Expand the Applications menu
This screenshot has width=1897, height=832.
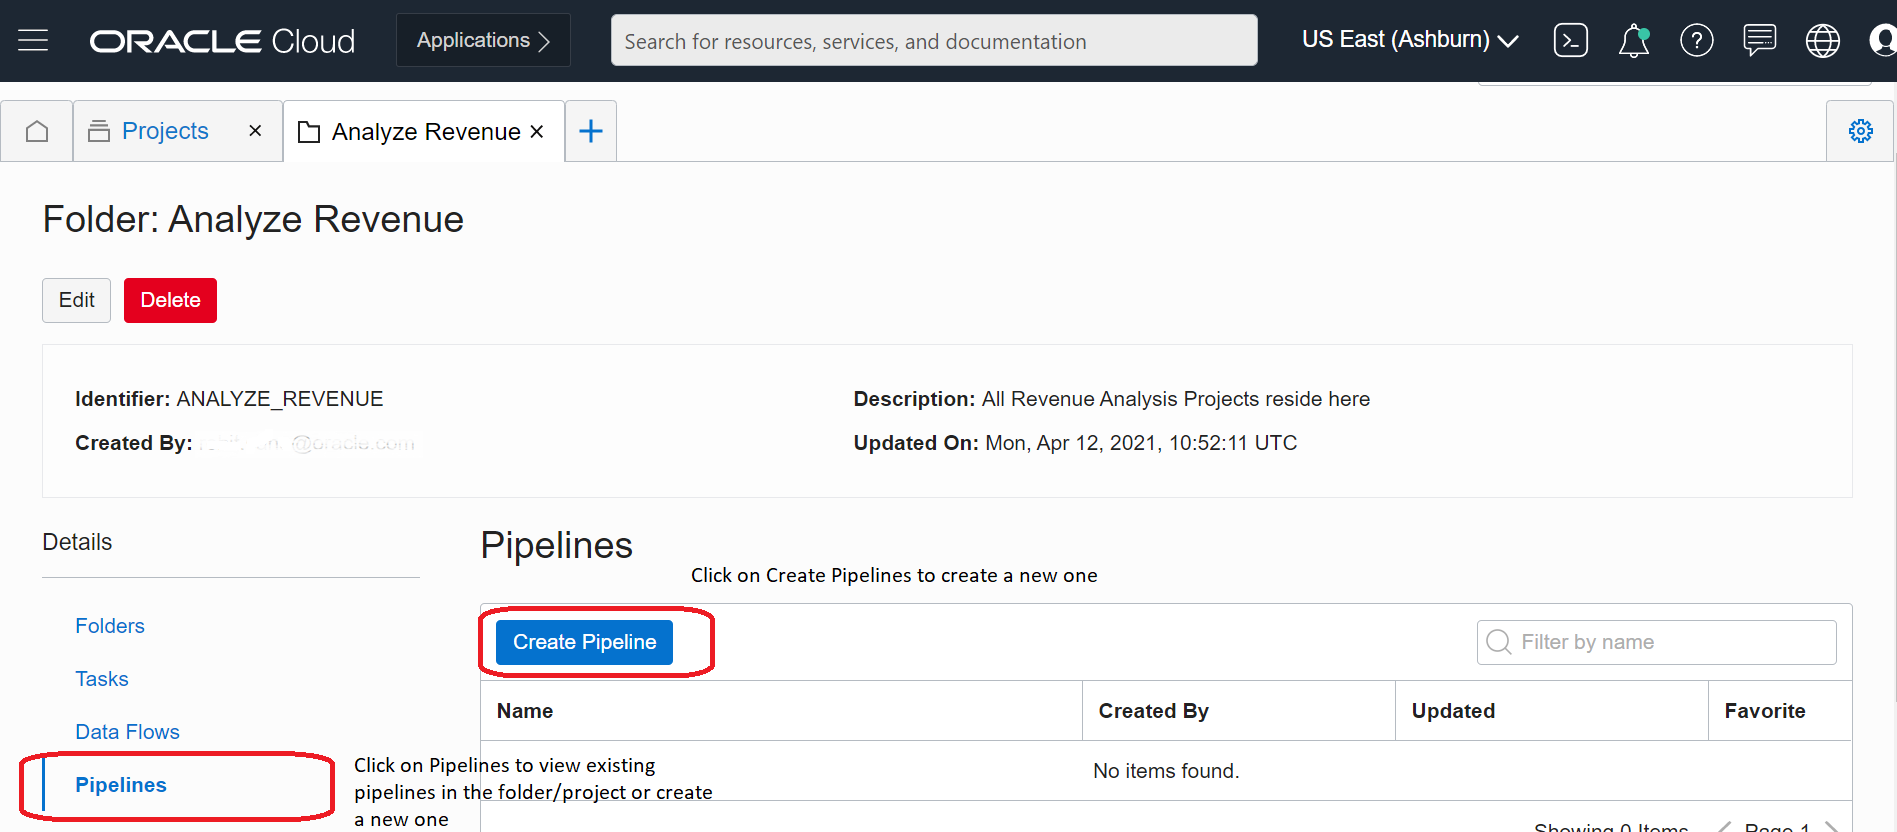483,41
